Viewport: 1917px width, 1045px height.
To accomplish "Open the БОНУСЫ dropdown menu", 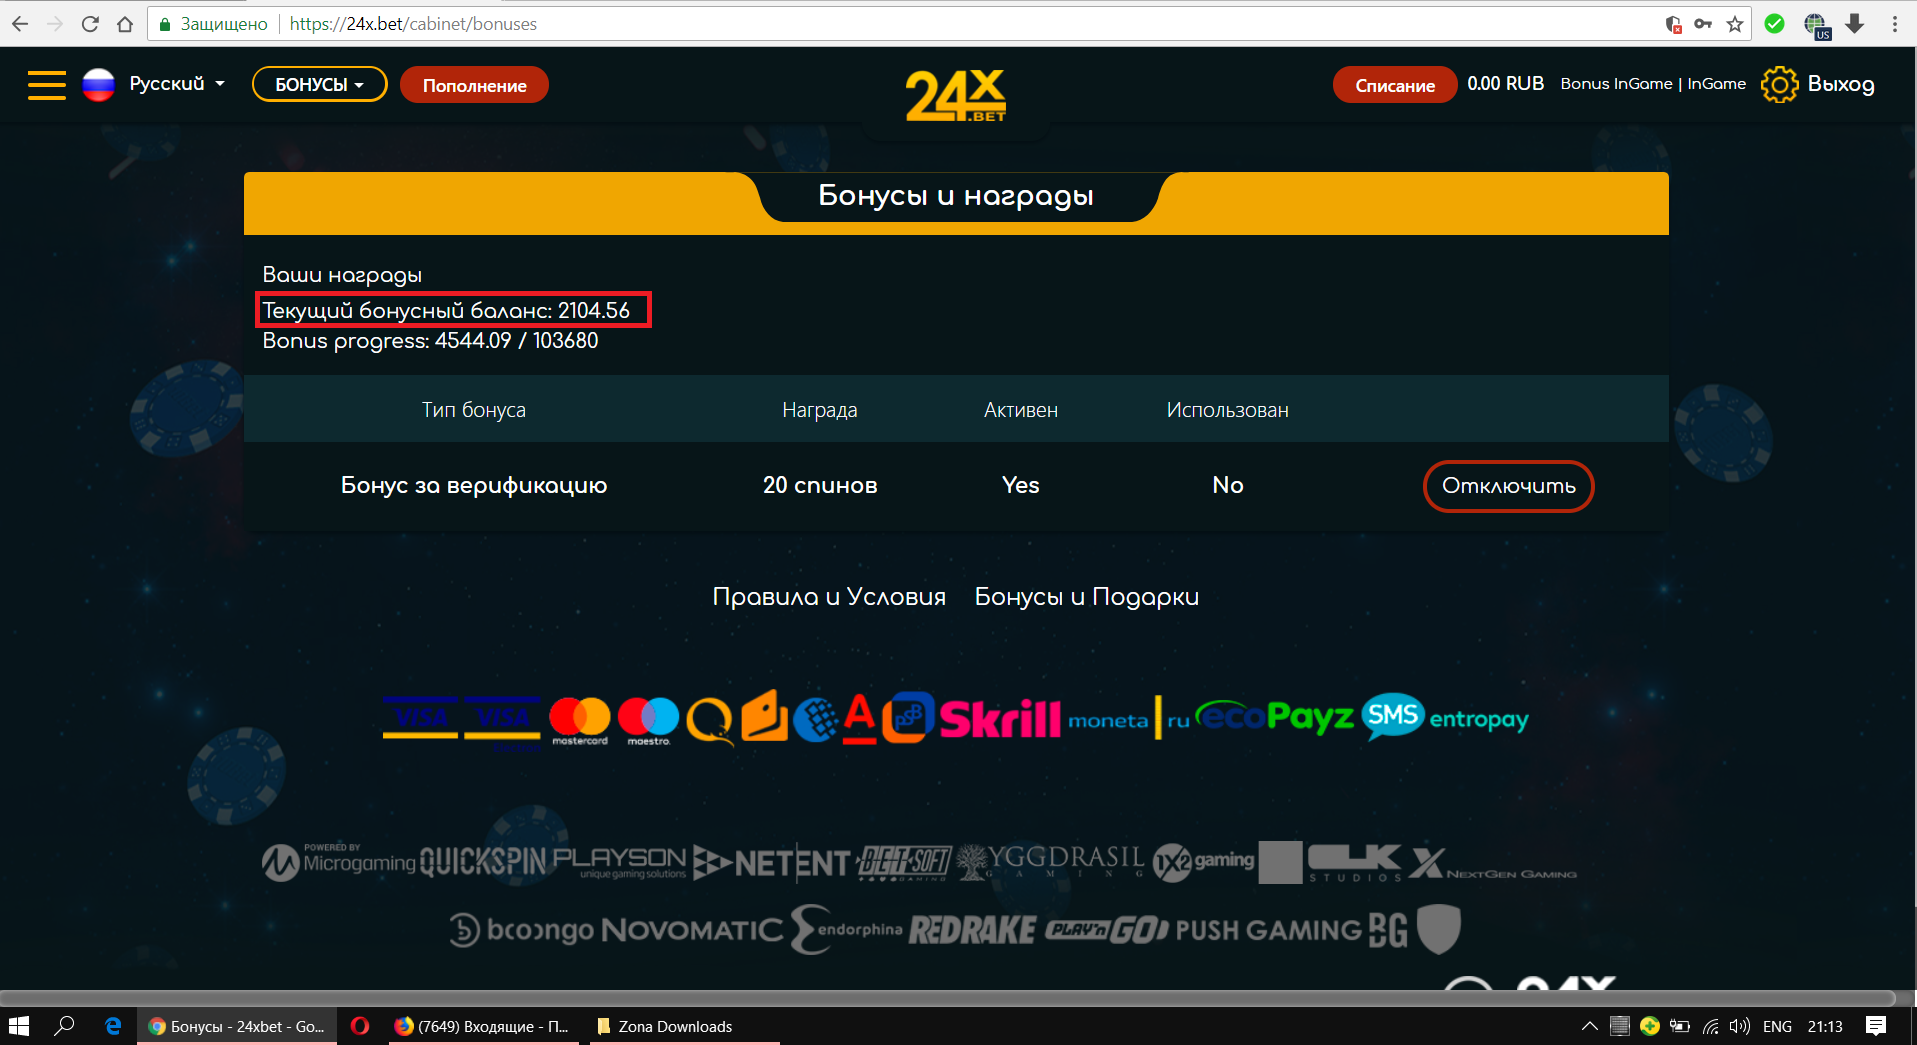I will point(319,85).
